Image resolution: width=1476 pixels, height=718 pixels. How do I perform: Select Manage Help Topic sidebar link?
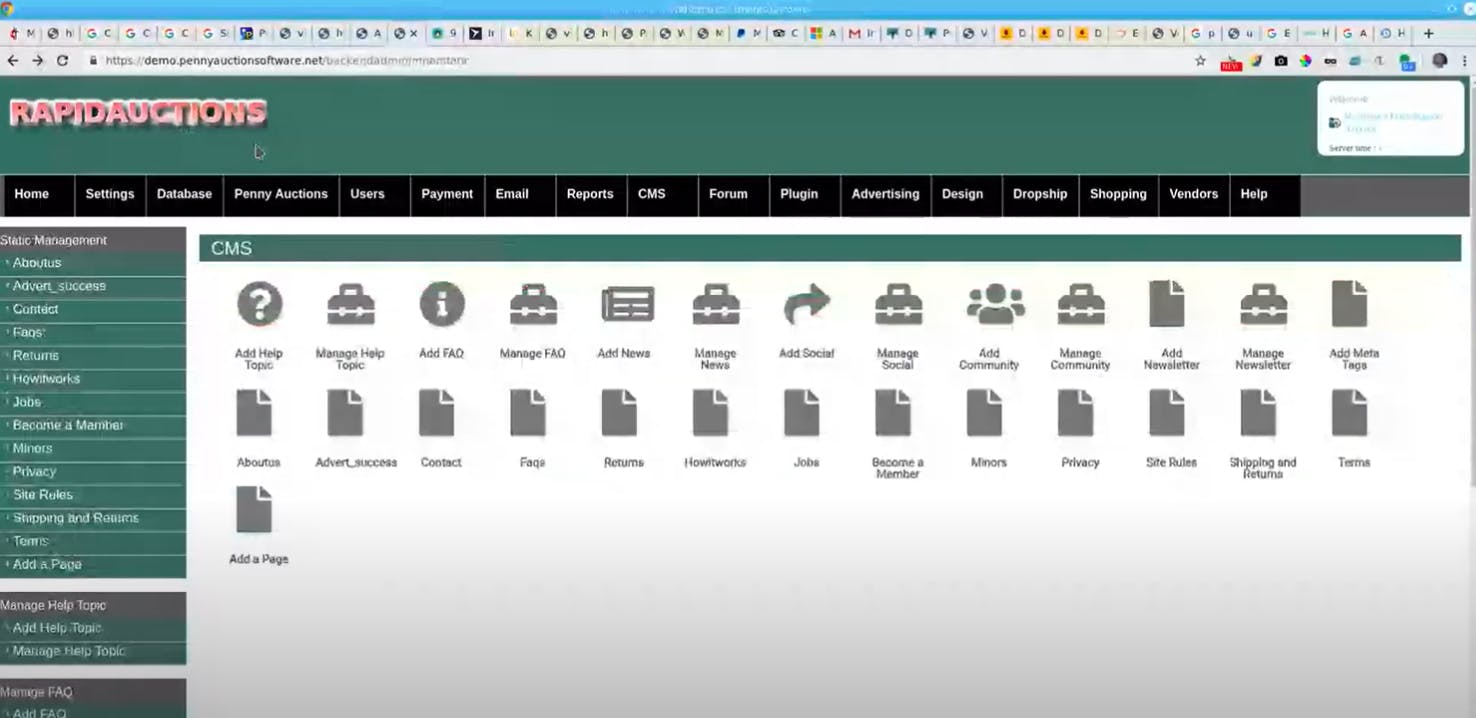[x=69, y=651]
